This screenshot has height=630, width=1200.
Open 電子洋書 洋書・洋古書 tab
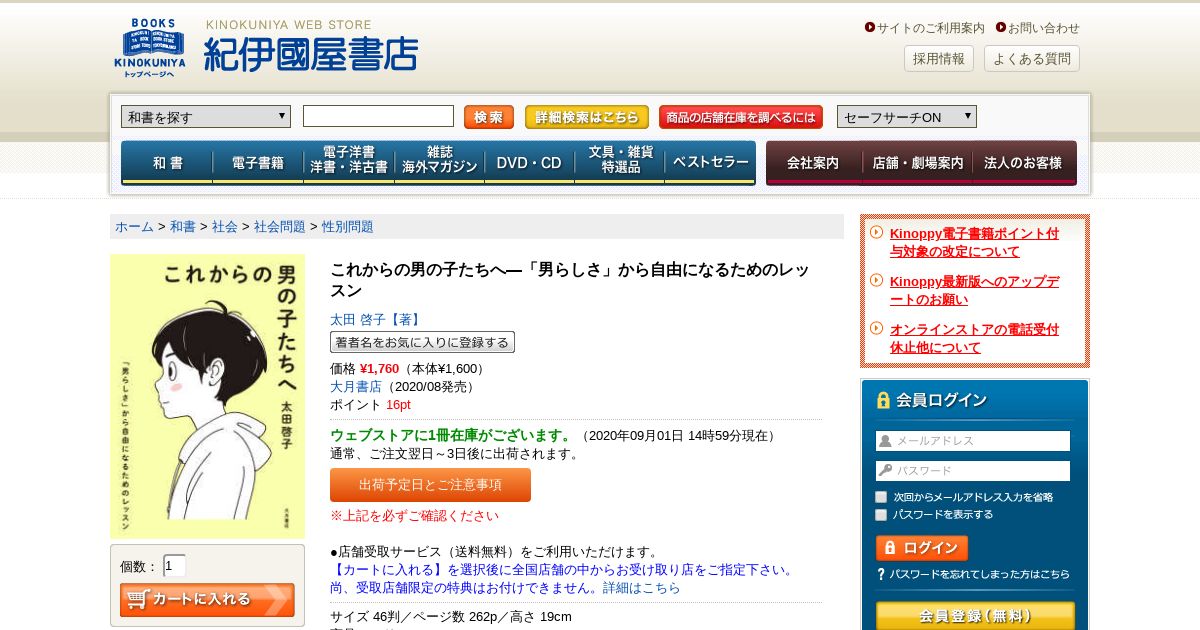[349, 162]
